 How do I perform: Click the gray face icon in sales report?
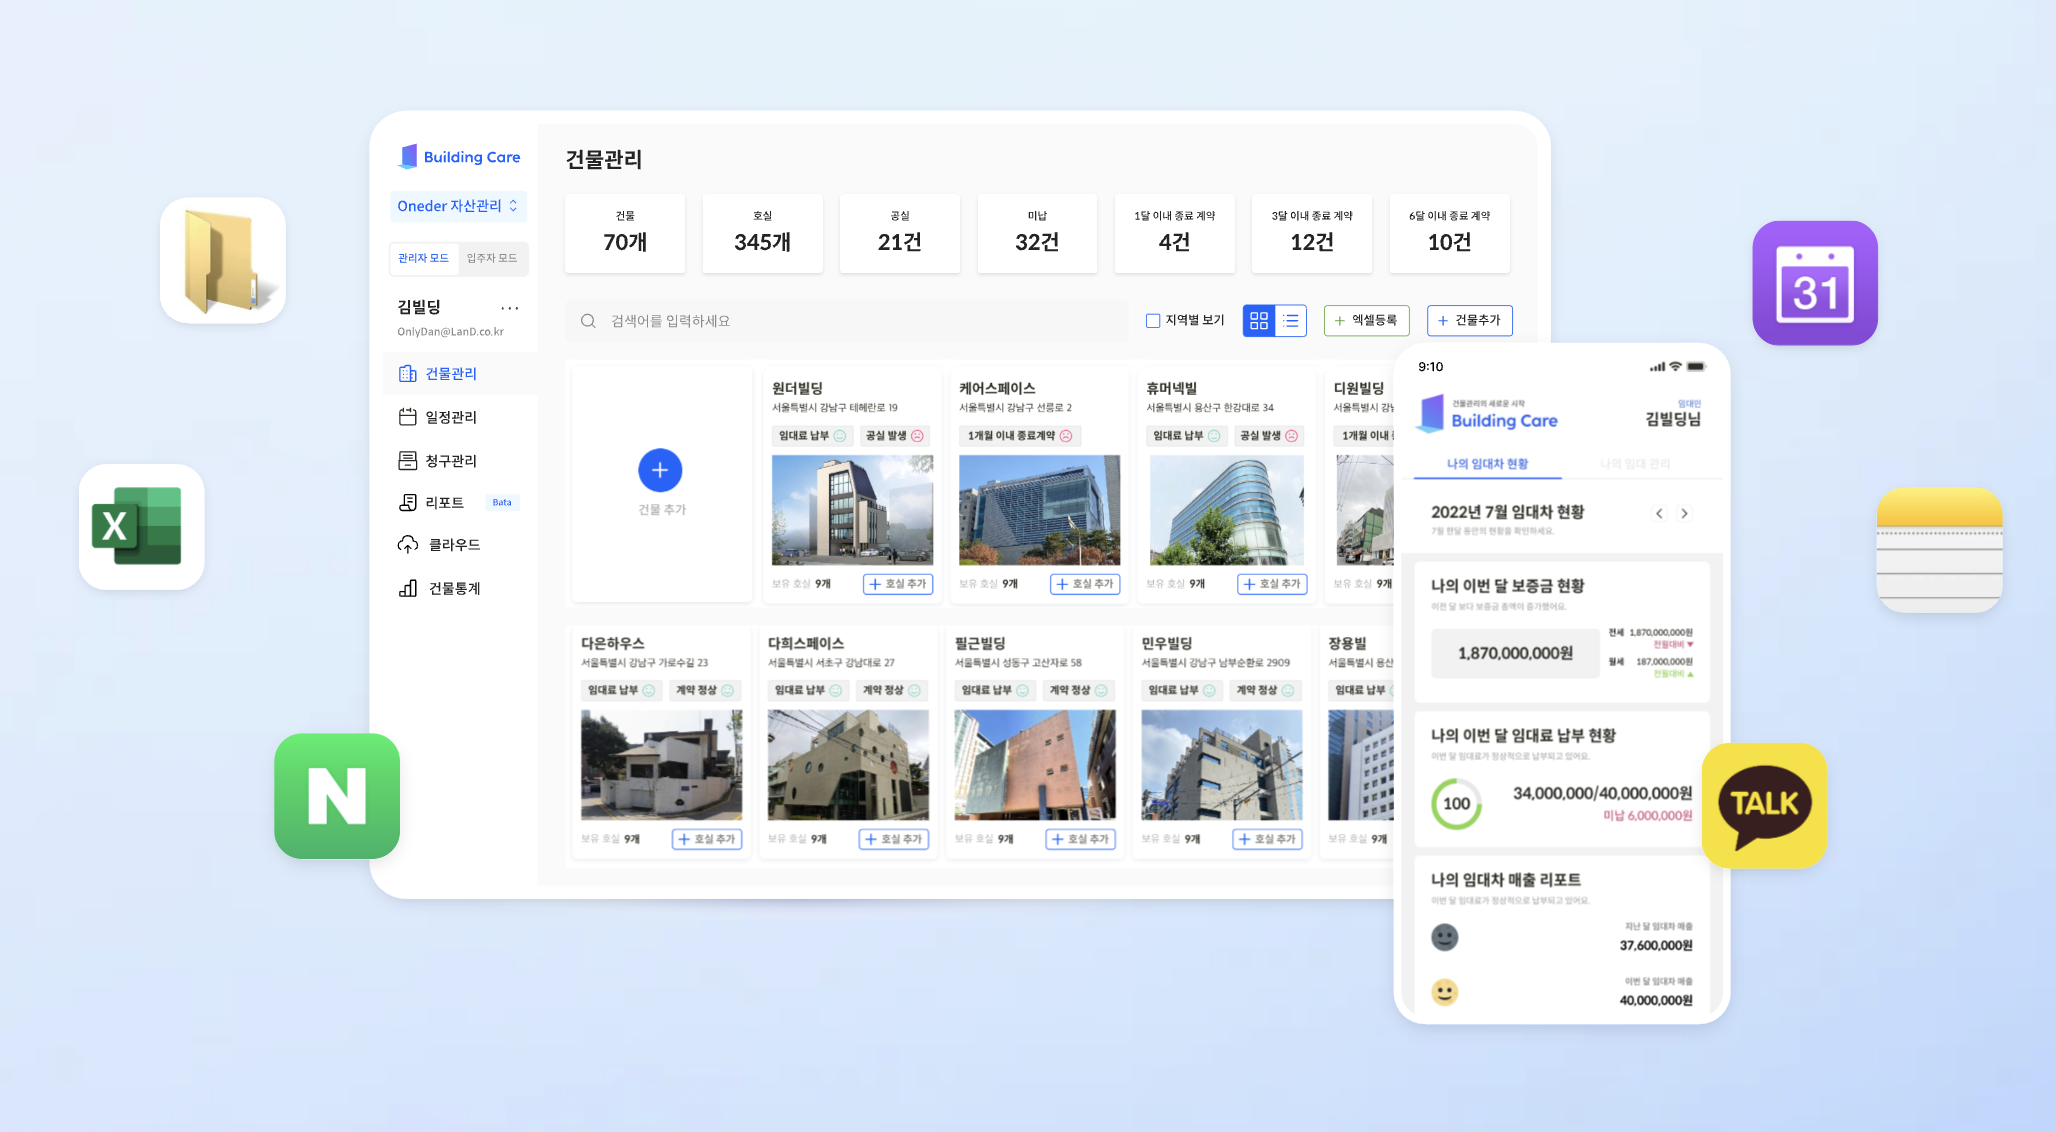tap(1445, 937)
